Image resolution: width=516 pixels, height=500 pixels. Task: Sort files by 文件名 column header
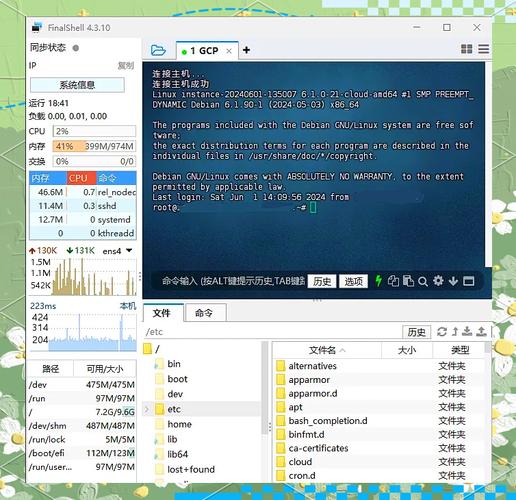[x=327, y=350]
